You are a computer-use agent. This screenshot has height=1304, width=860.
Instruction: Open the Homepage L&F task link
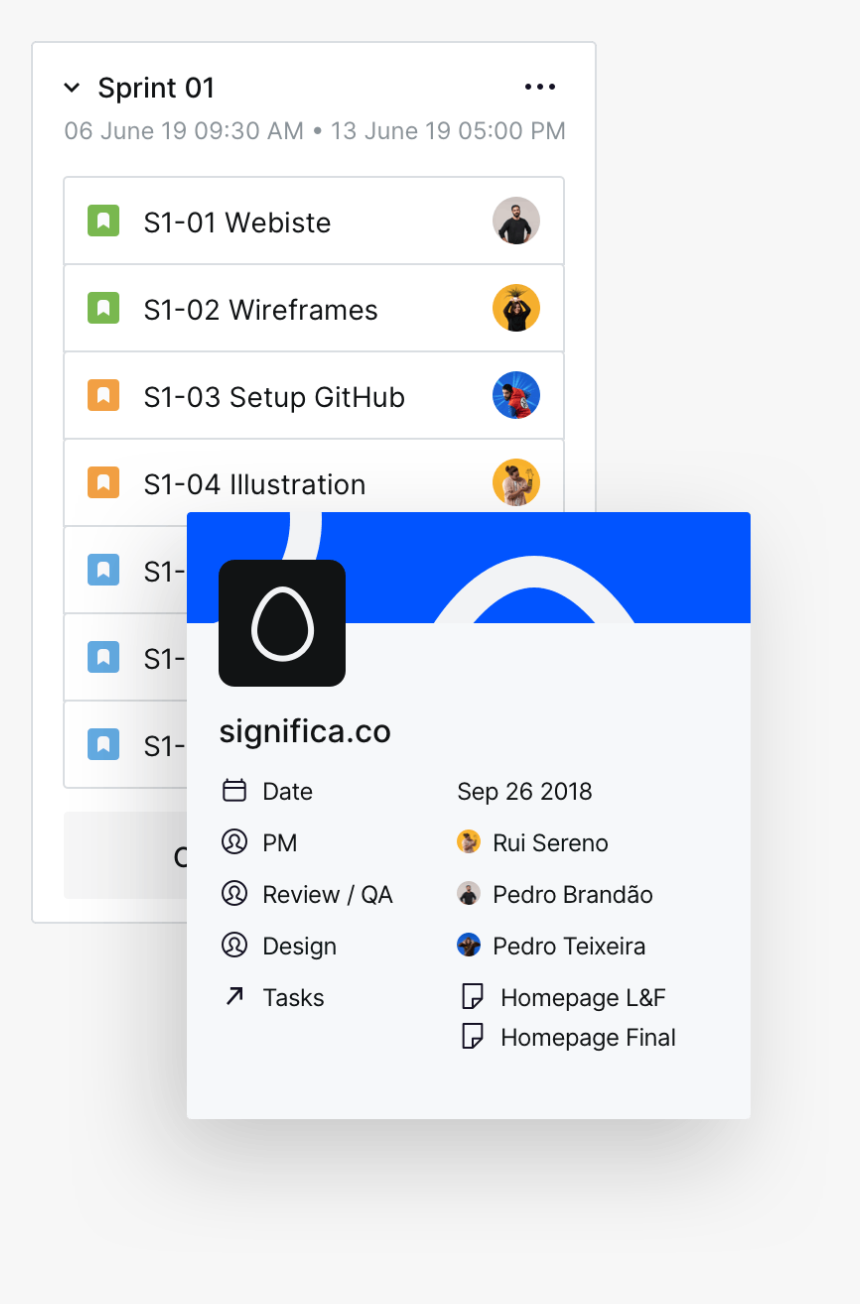(x=583, y=997)
